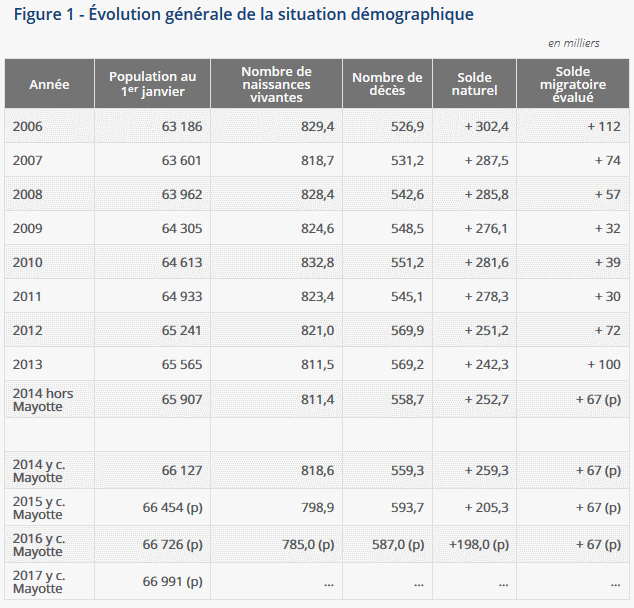Click the '2016 y c. Mayotte' label

39,545
